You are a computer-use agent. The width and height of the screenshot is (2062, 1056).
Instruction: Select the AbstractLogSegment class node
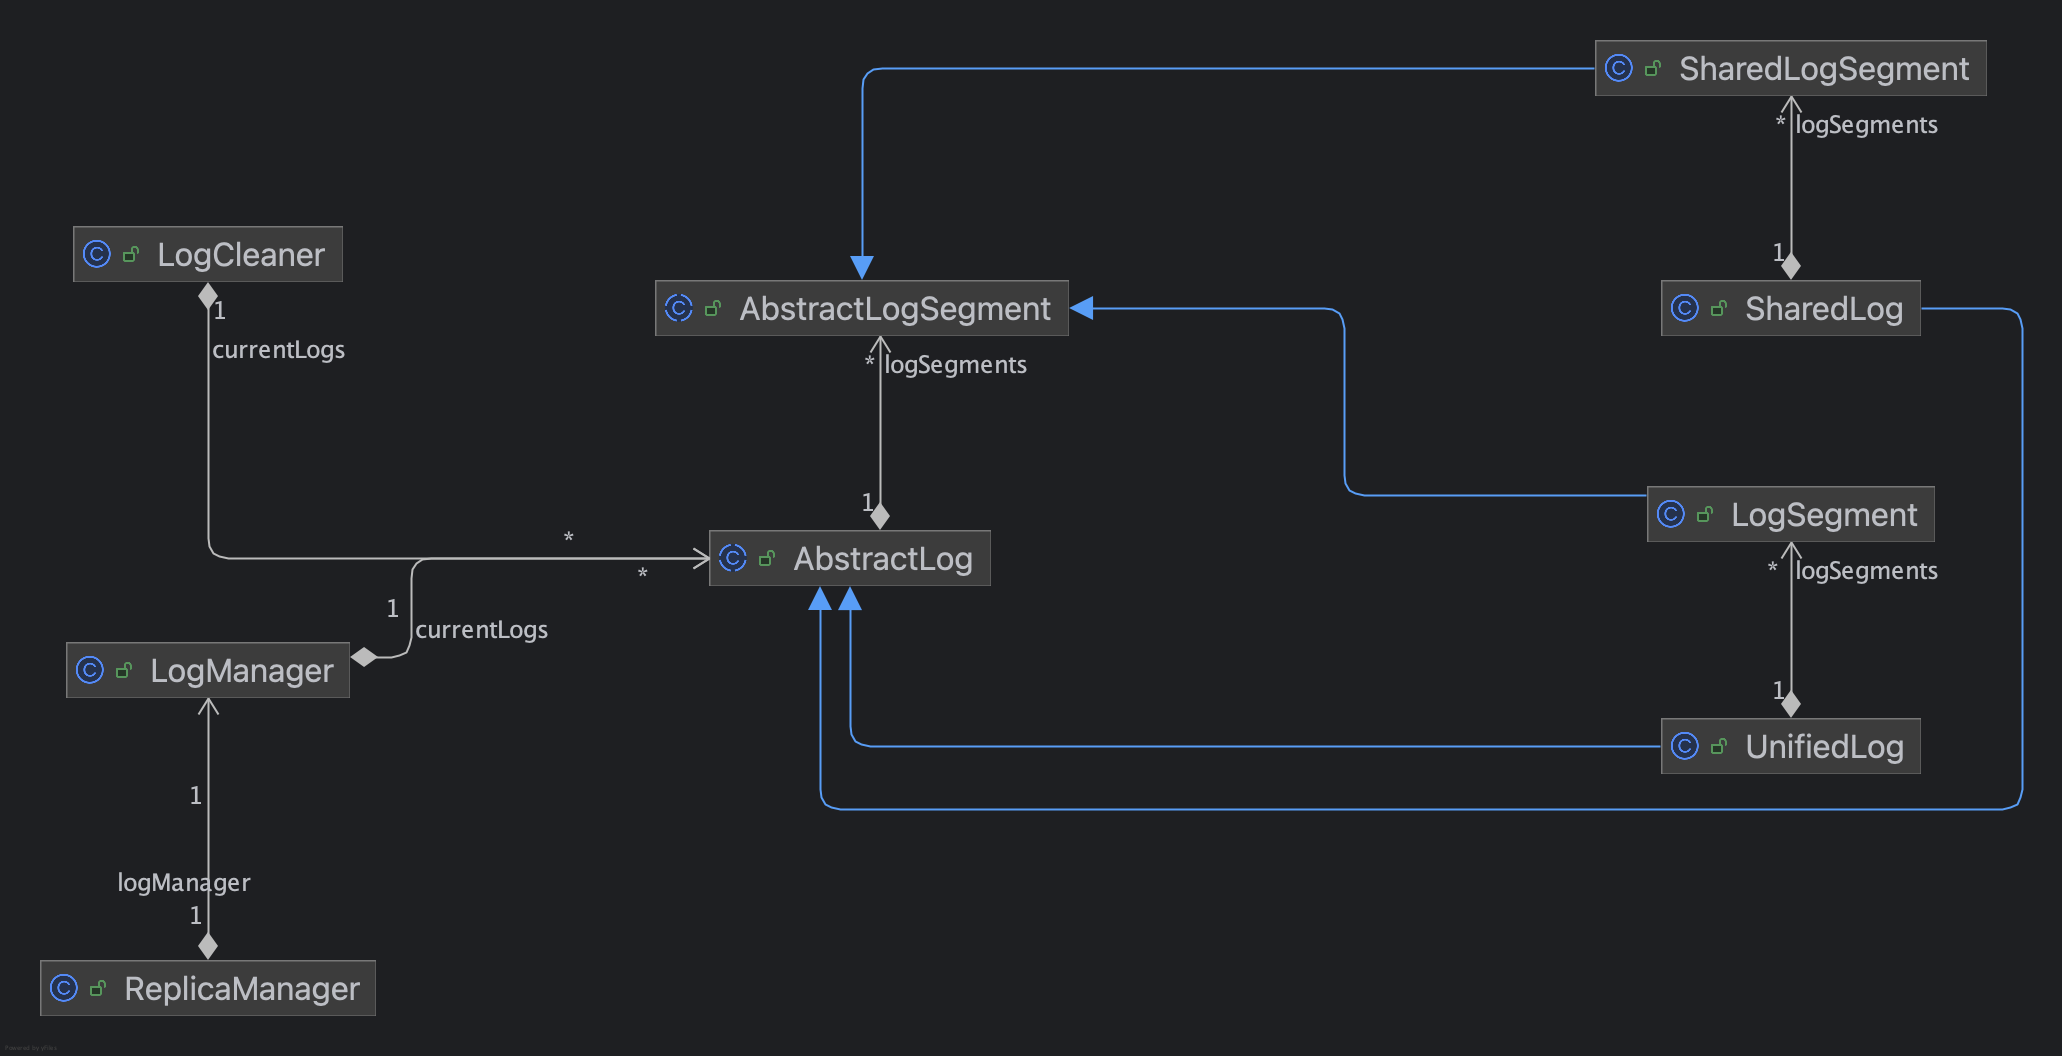coord(862,308)
